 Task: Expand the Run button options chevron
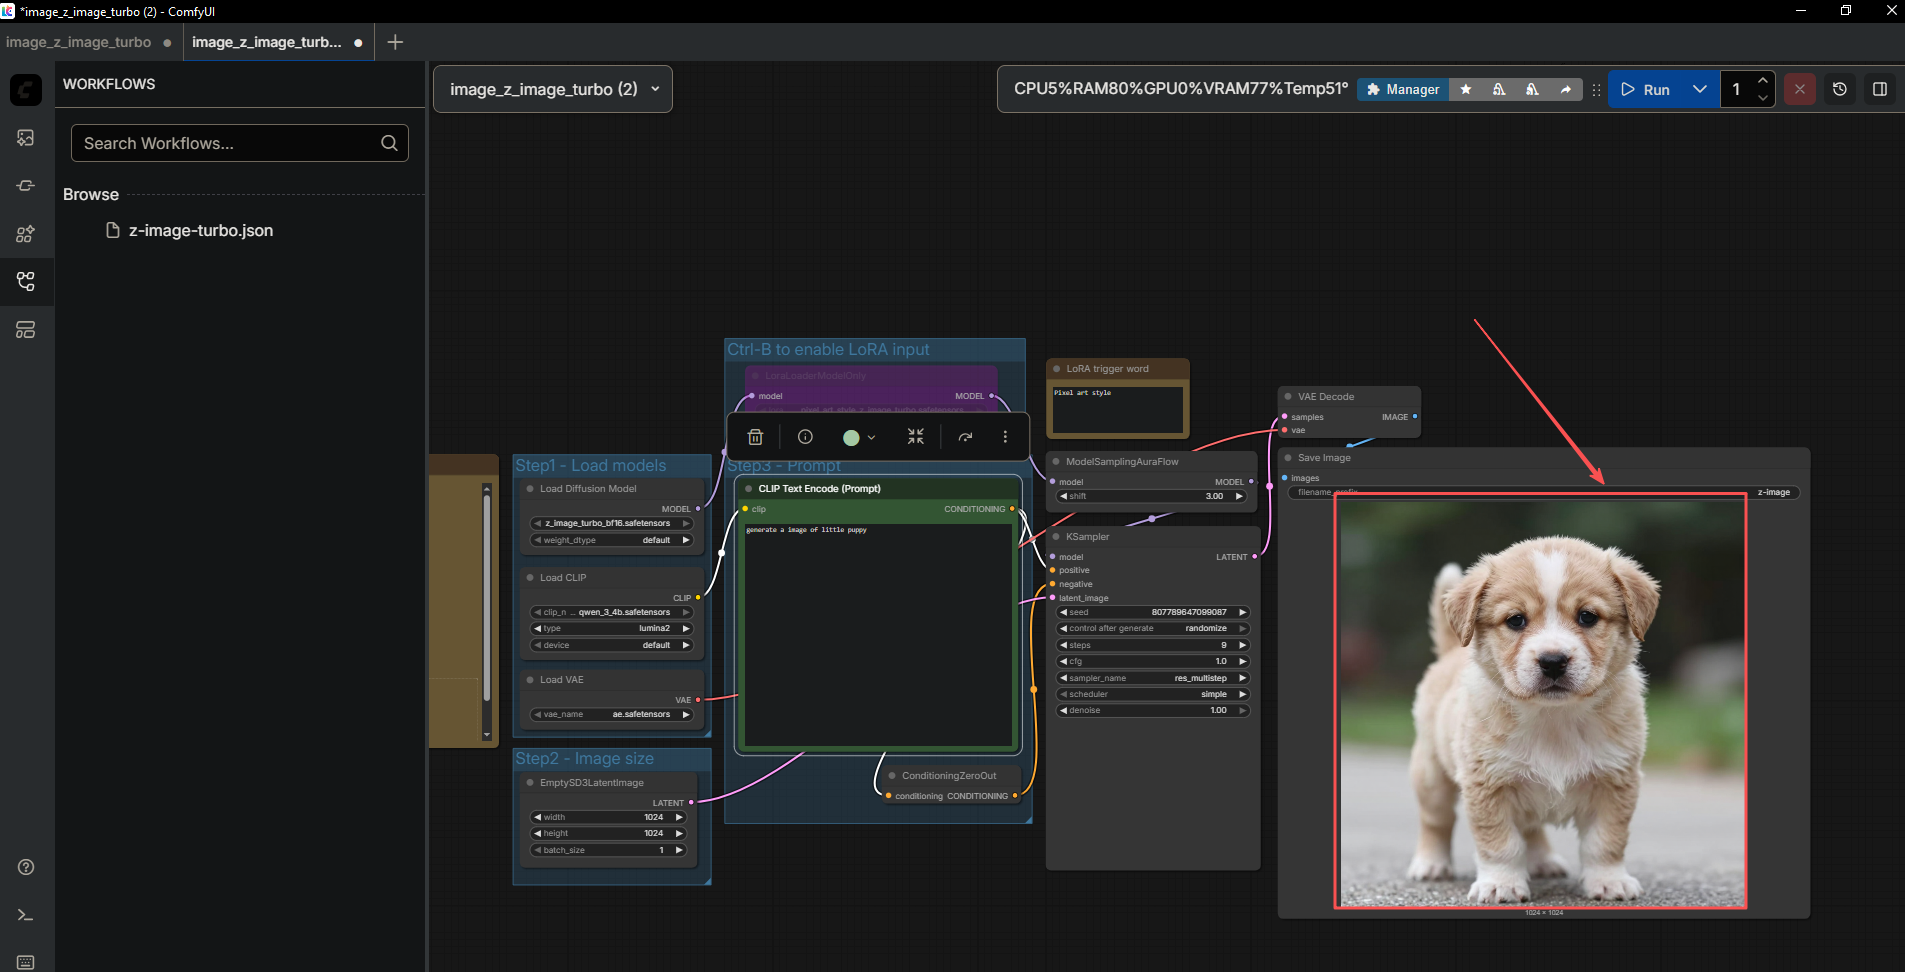click(x=1699, y=89)
